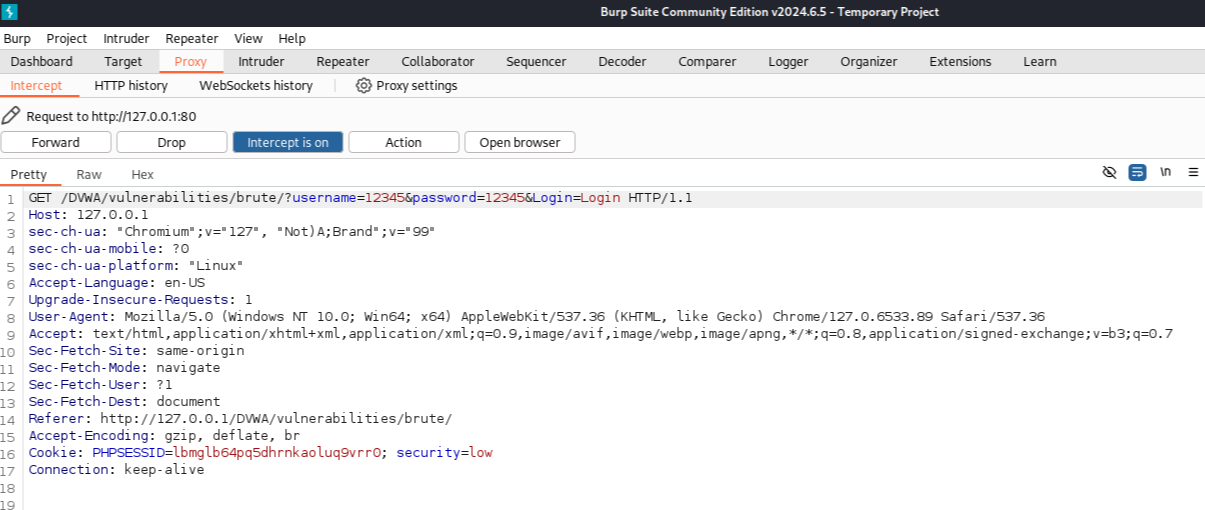Switch to the Comparer tab
Screen dimensions: 1205x510
pyautogui.click(x=707, y=61)
